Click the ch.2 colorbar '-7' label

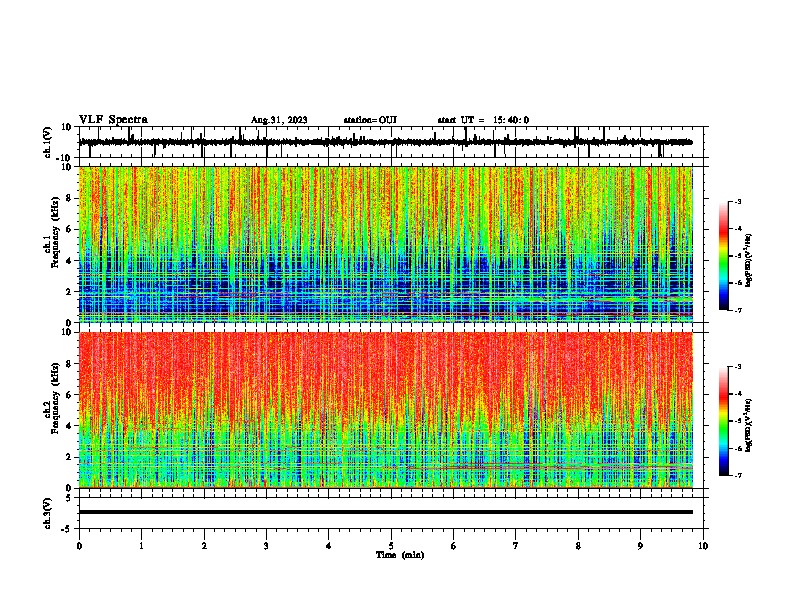coord(737,475)
